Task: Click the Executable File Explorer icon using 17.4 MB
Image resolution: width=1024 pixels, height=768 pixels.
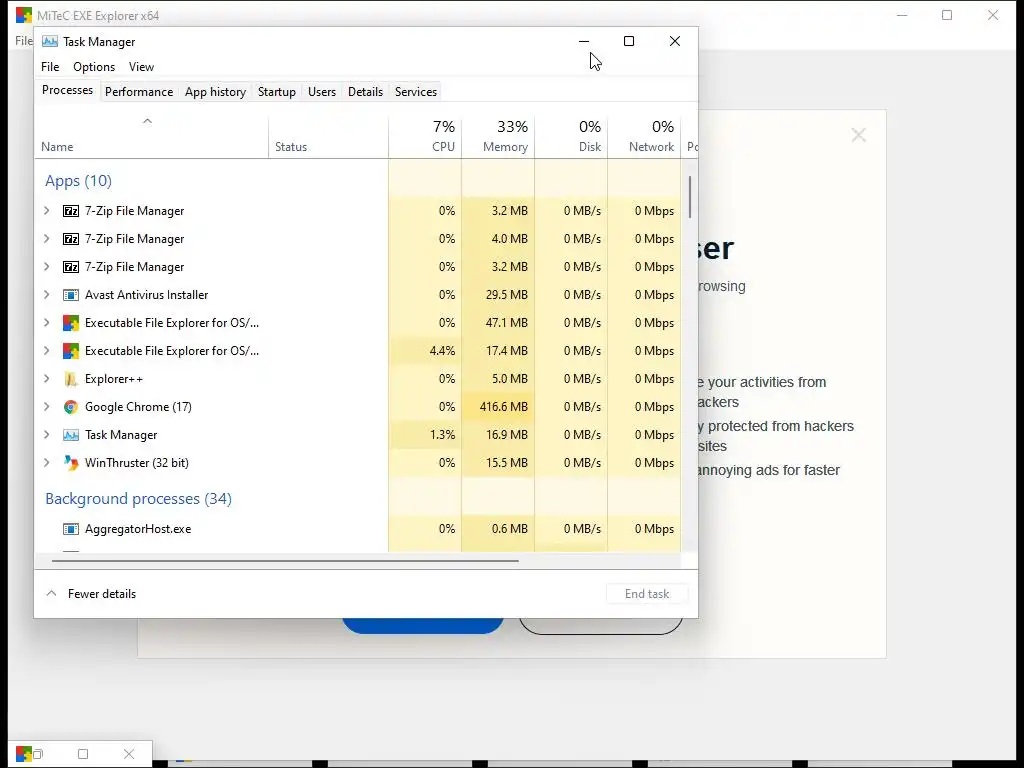Action: point(71,351)
